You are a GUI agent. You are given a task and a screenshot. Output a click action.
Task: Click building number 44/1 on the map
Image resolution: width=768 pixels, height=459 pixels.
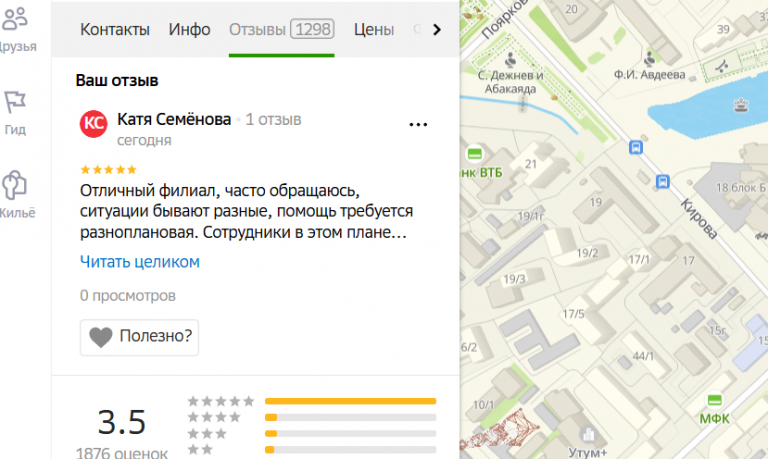(643, 356)
